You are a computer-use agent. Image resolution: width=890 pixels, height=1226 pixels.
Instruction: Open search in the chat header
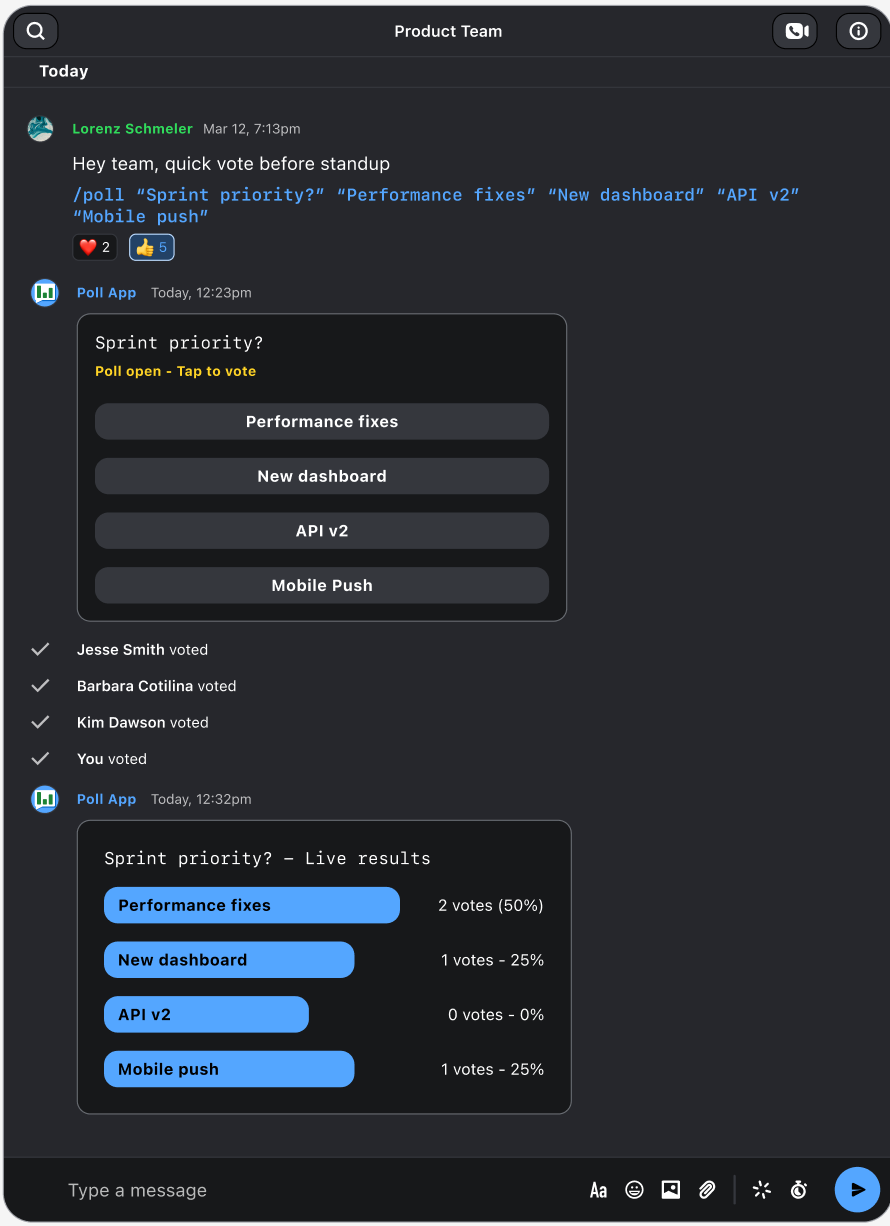36,31
